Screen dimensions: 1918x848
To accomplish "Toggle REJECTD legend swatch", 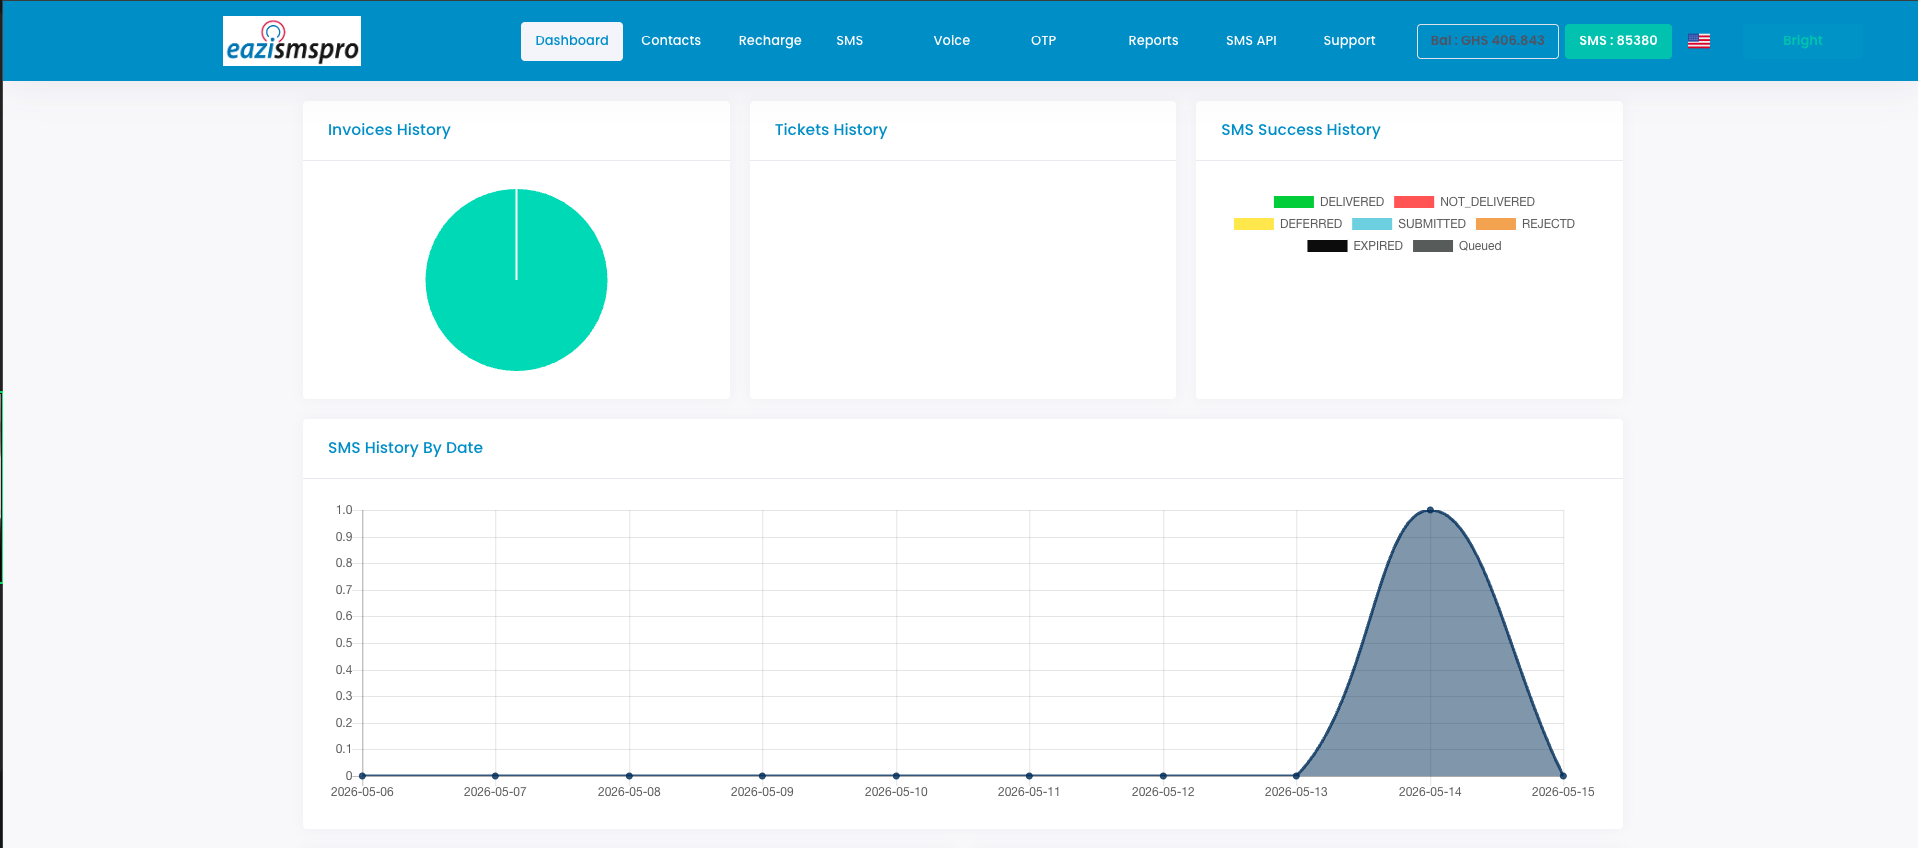I will tap(1496, 224).
